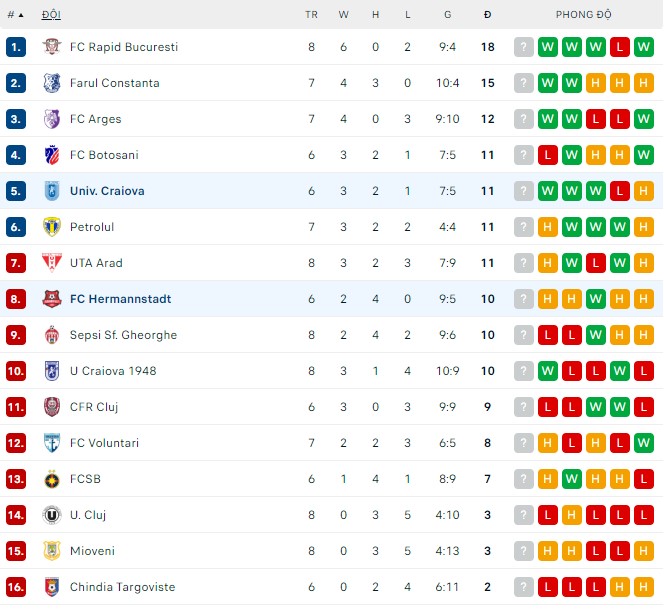Click the FCSB club crest icon
664x609 pixels.
coord(51,479)
